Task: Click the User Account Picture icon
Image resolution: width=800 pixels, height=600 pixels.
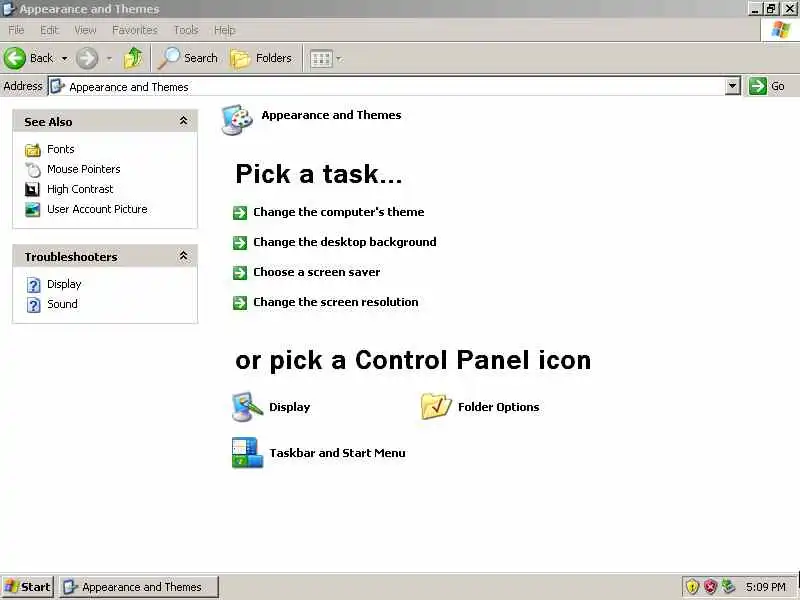Action: tap(33, 209)
